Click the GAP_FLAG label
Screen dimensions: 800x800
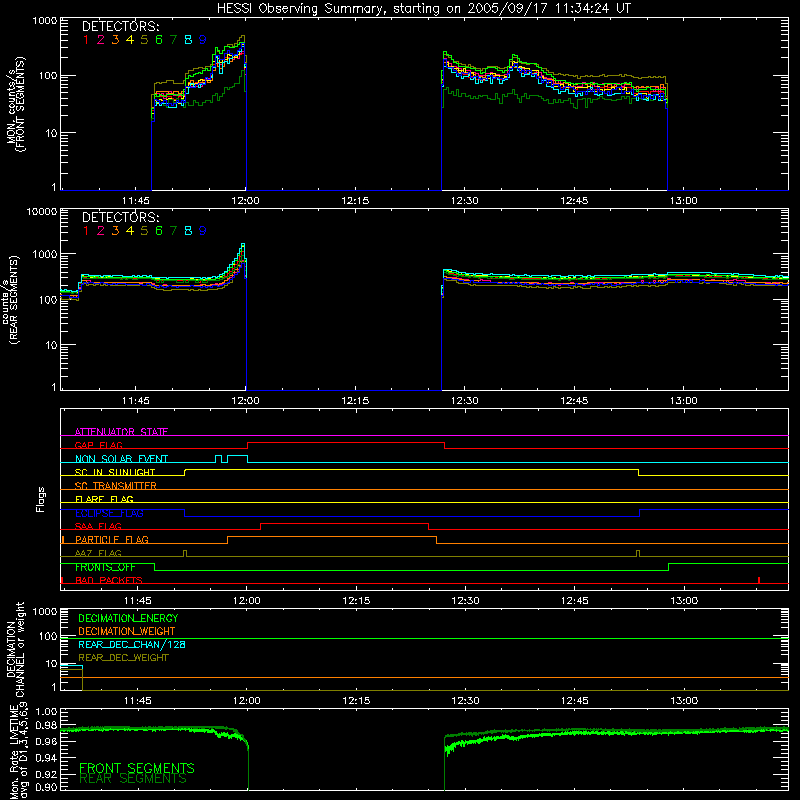[98, 445]
